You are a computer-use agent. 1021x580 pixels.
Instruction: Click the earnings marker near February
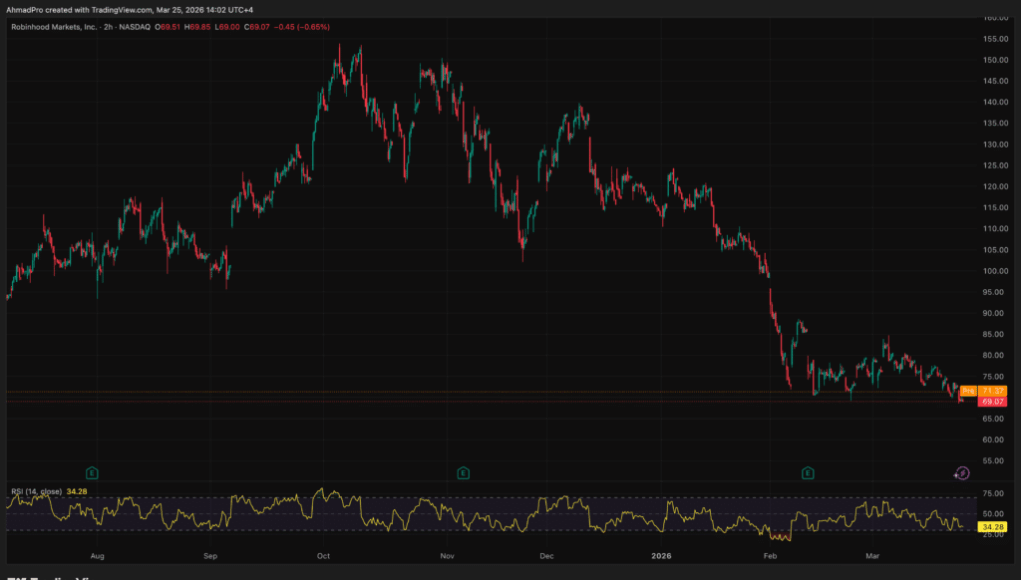pos(806,471)
